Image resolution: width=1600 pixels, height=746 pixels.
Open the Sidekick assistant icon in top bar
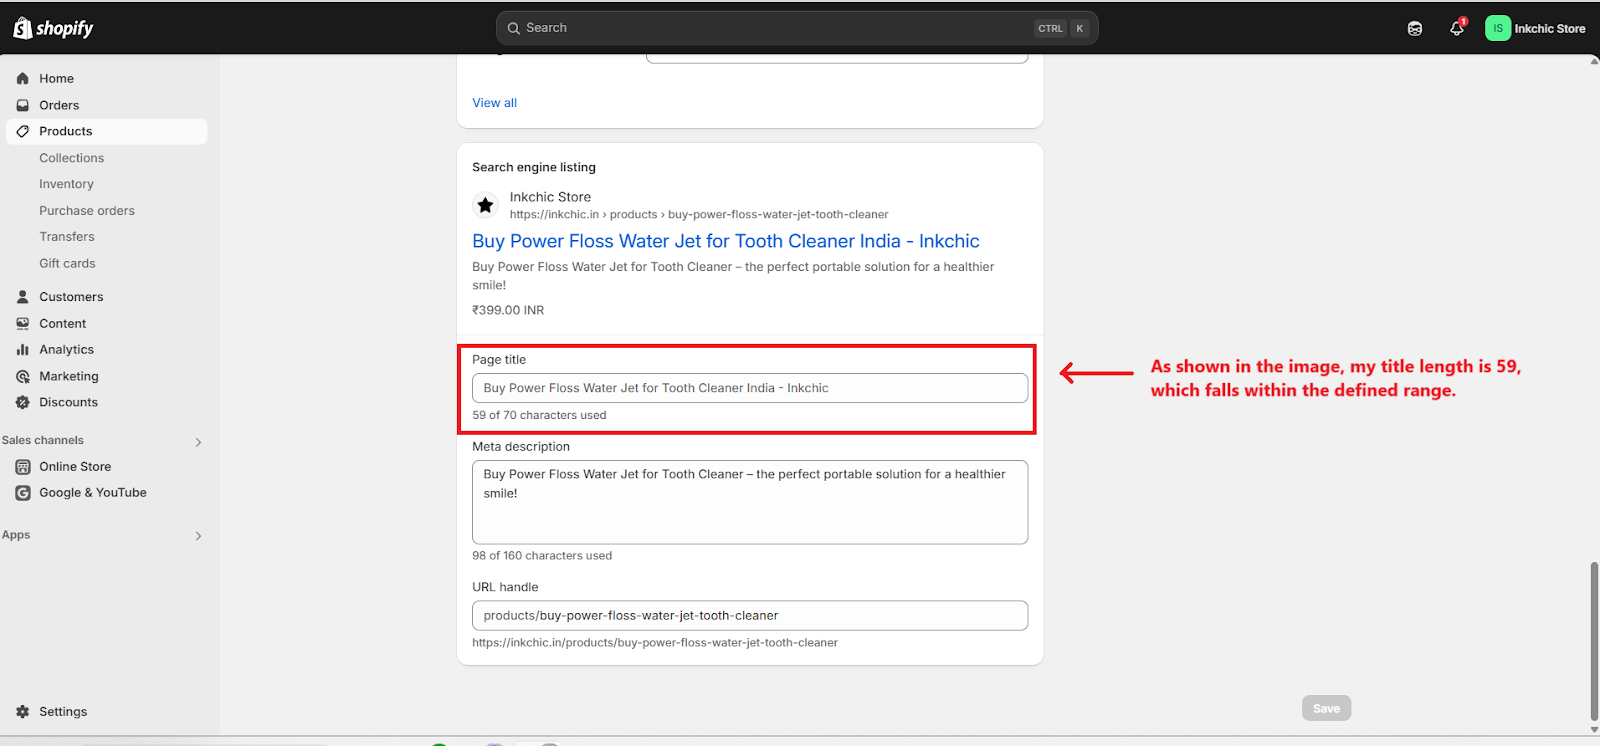(1415, 28)
